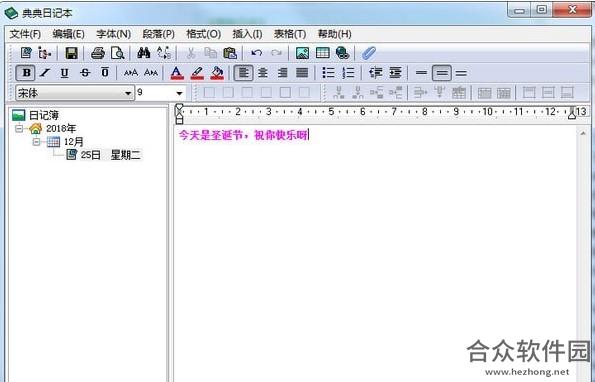Viewport: 595px width, 382px height.
Task: Select the 25日 星期二 diary entry
Action: point(110,155)
